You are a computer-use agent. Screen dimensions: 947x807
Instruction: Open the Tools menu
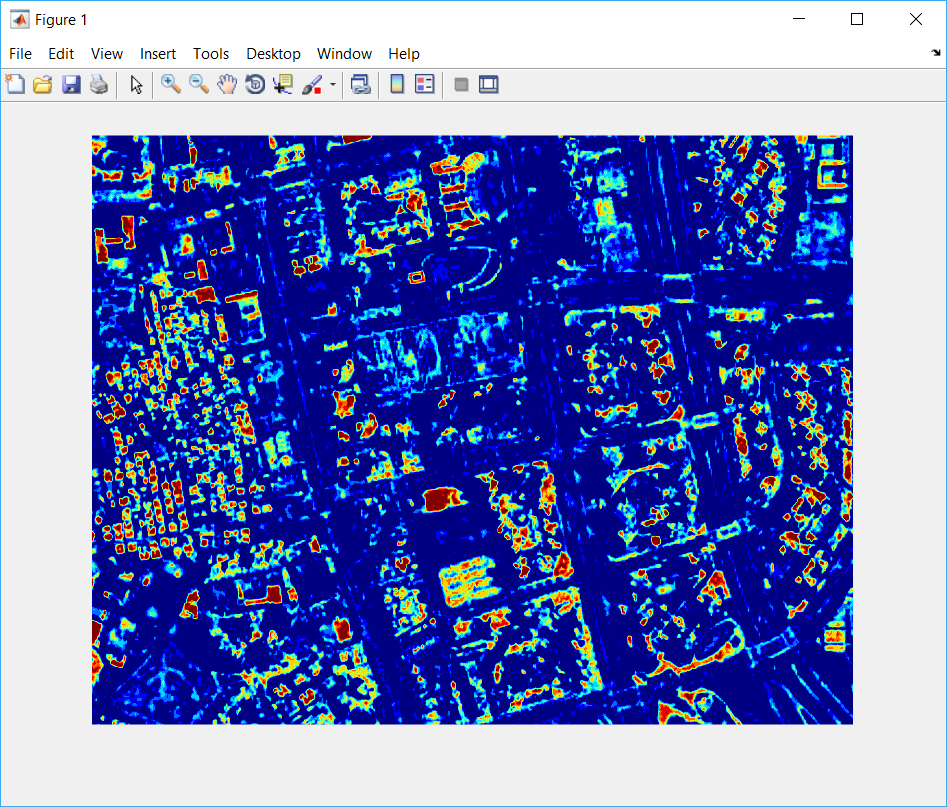[x=211, y=54]
